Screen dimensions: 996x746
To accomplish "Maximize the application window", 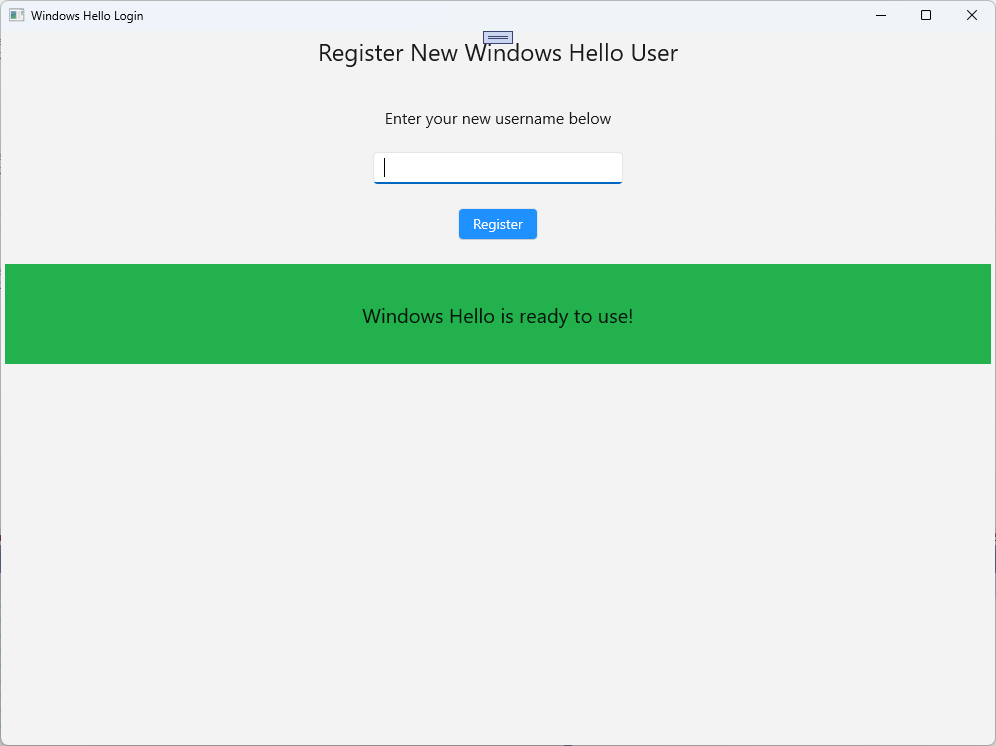I will [925, 15].
